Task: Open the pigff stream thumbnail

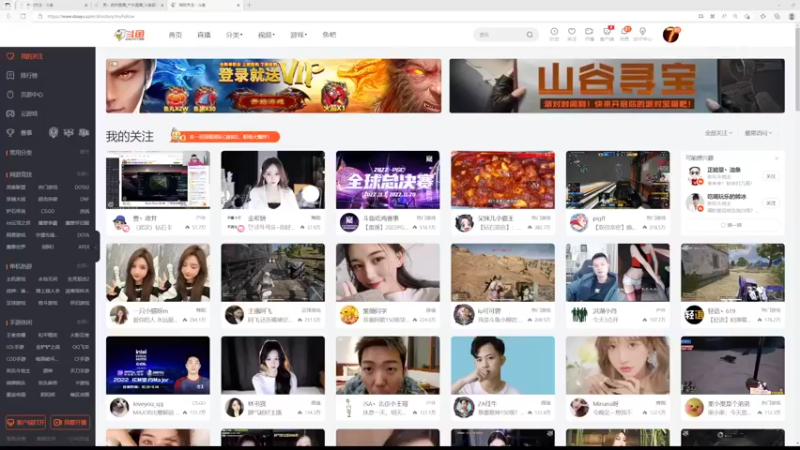Action: pos(618,180)
